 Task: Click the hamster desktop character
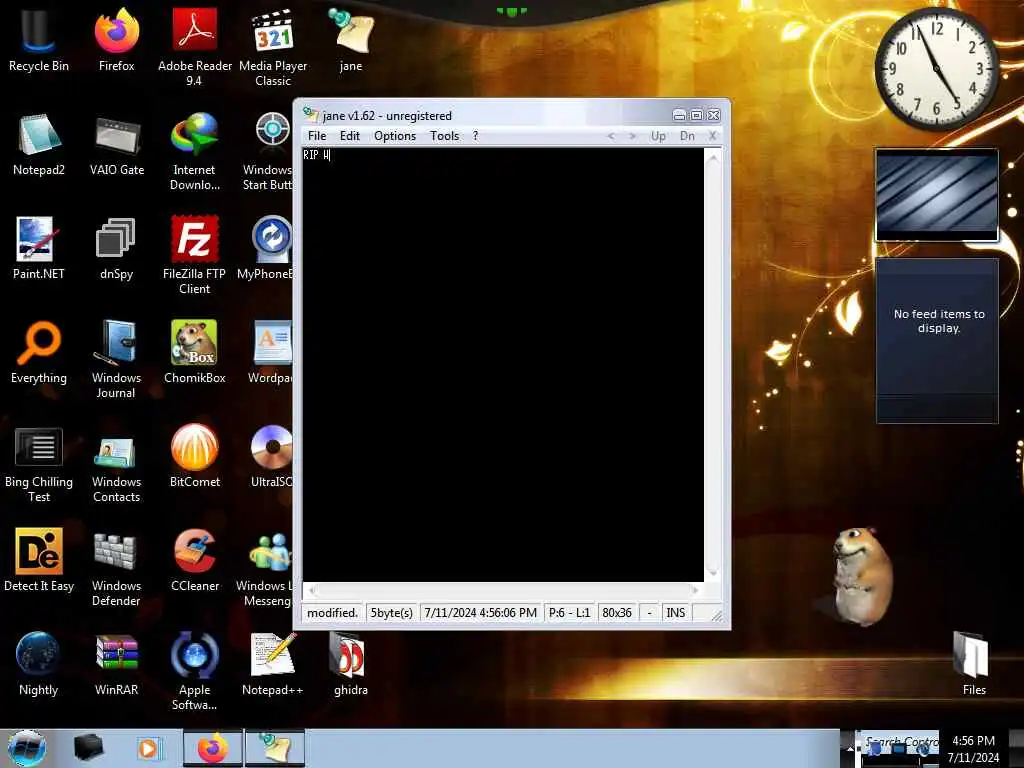[x=862, y=575]
